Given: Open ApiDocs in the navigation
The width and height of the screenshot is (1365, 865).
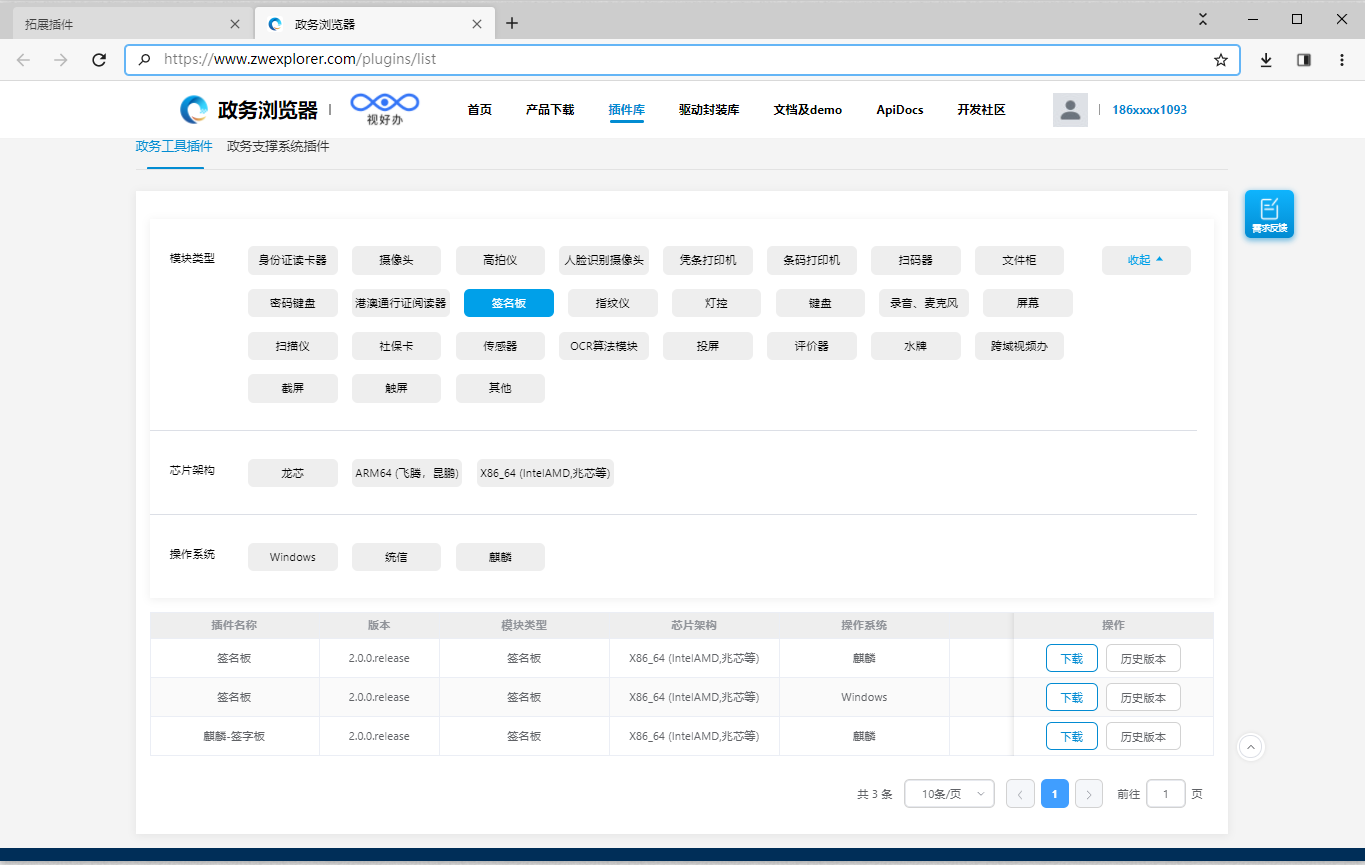Looking at the screenshot, I should [900, 110].
